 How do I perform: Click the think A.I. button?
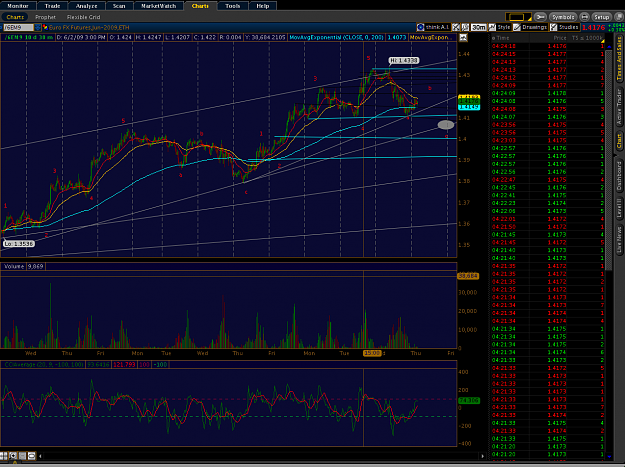pos(433,27)
